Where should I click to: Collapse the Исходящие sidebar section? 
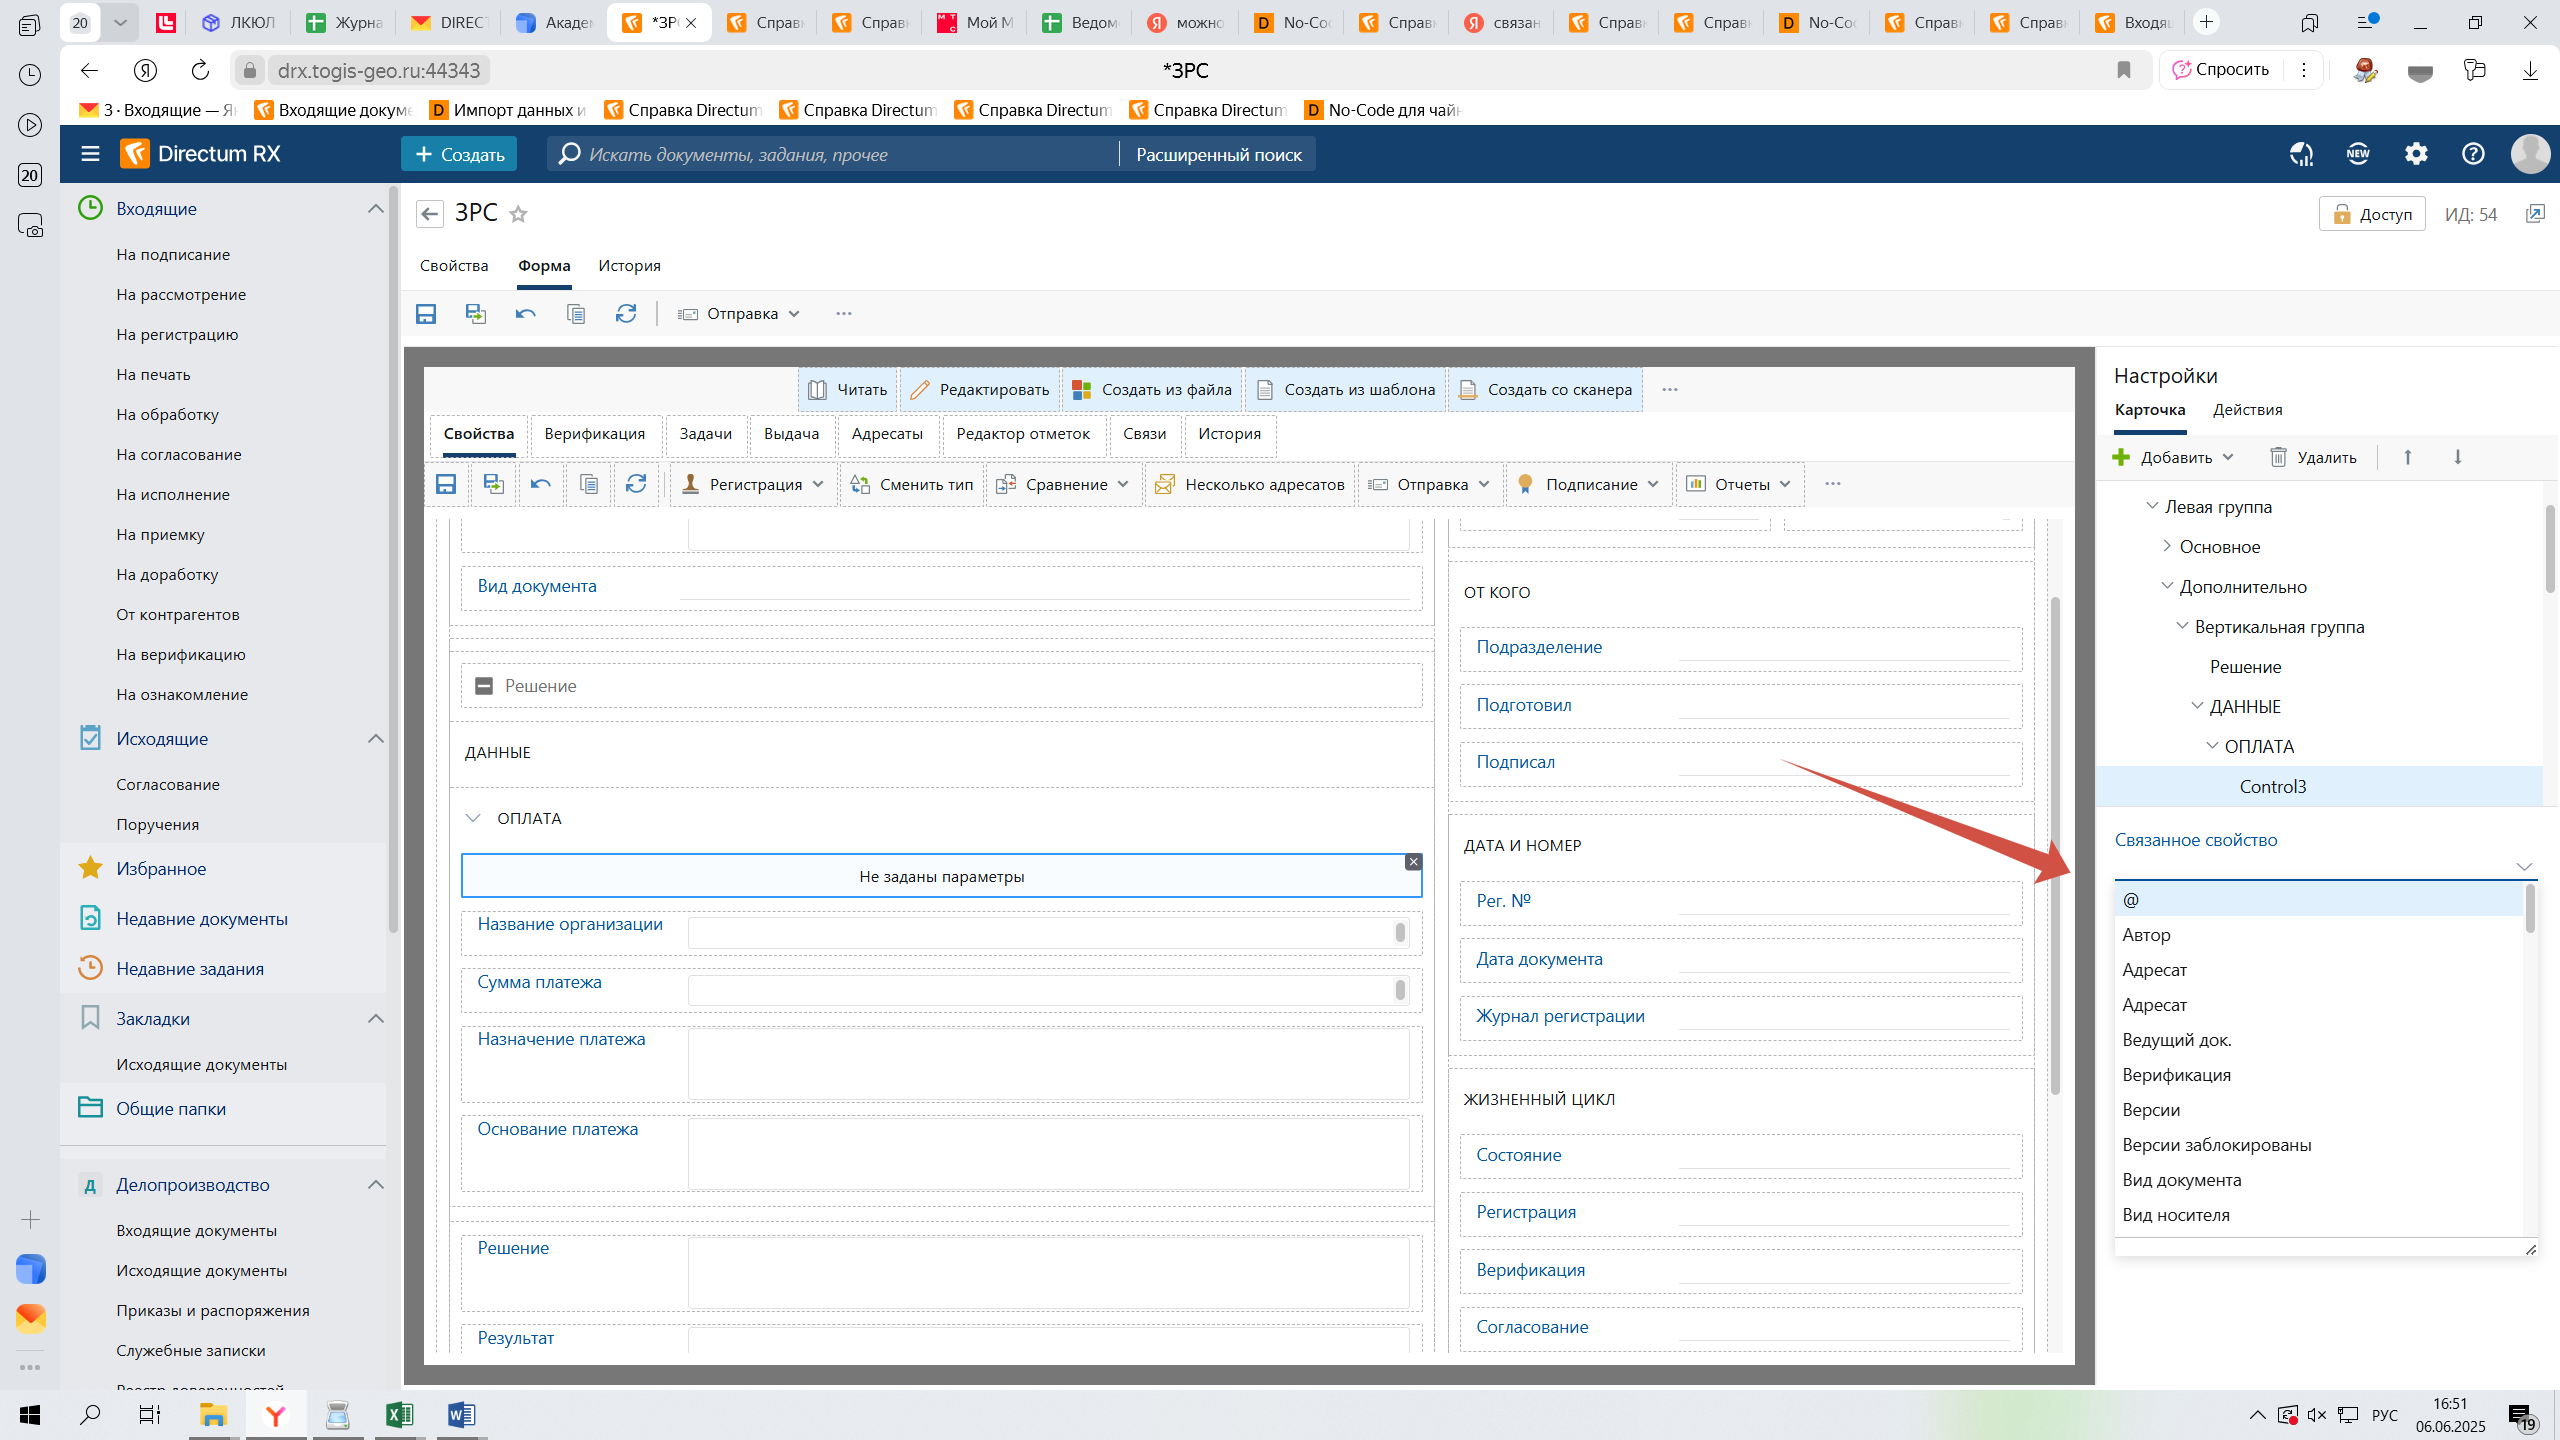coord(376,739)
